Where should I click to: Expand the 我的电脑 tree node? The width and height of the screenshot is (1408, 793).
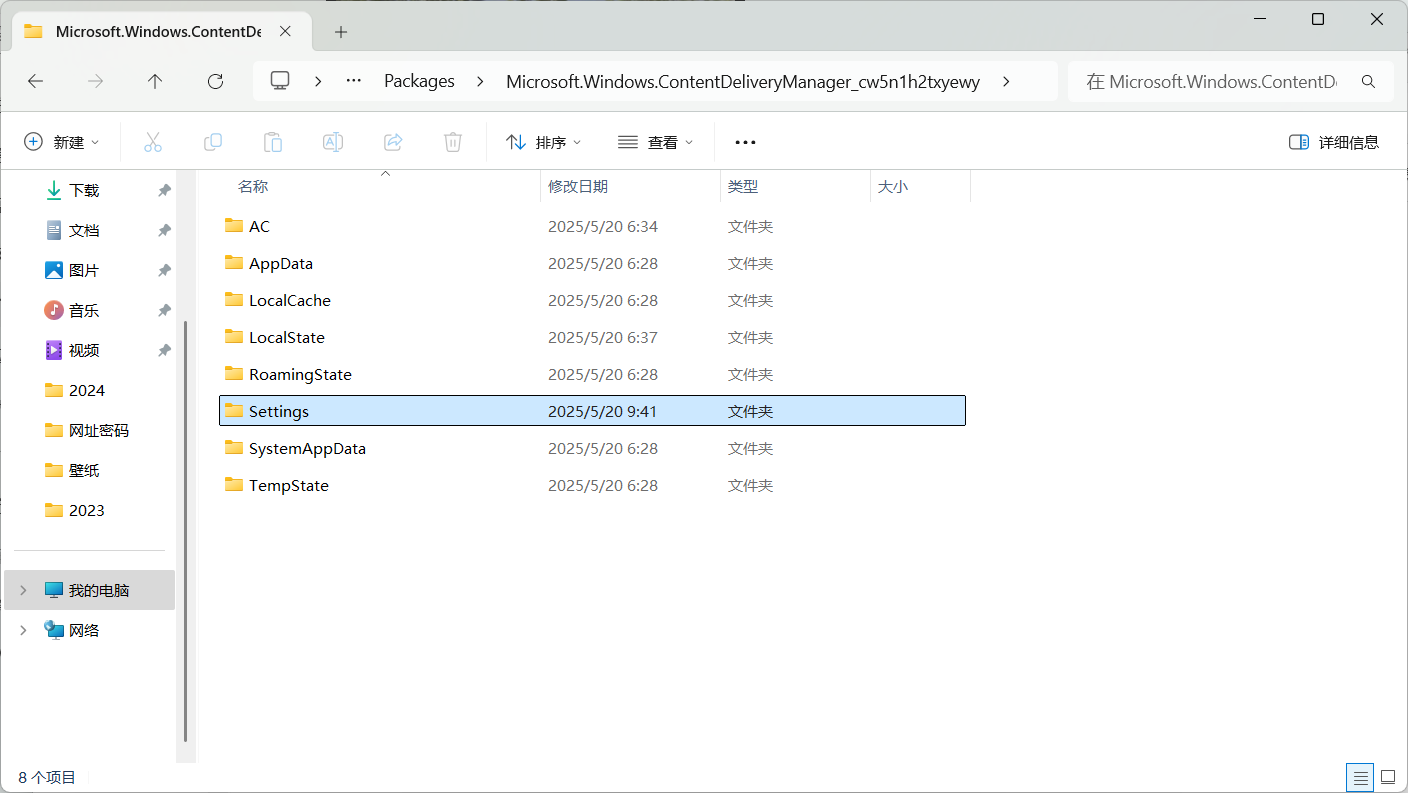click(x=24, y=591)
